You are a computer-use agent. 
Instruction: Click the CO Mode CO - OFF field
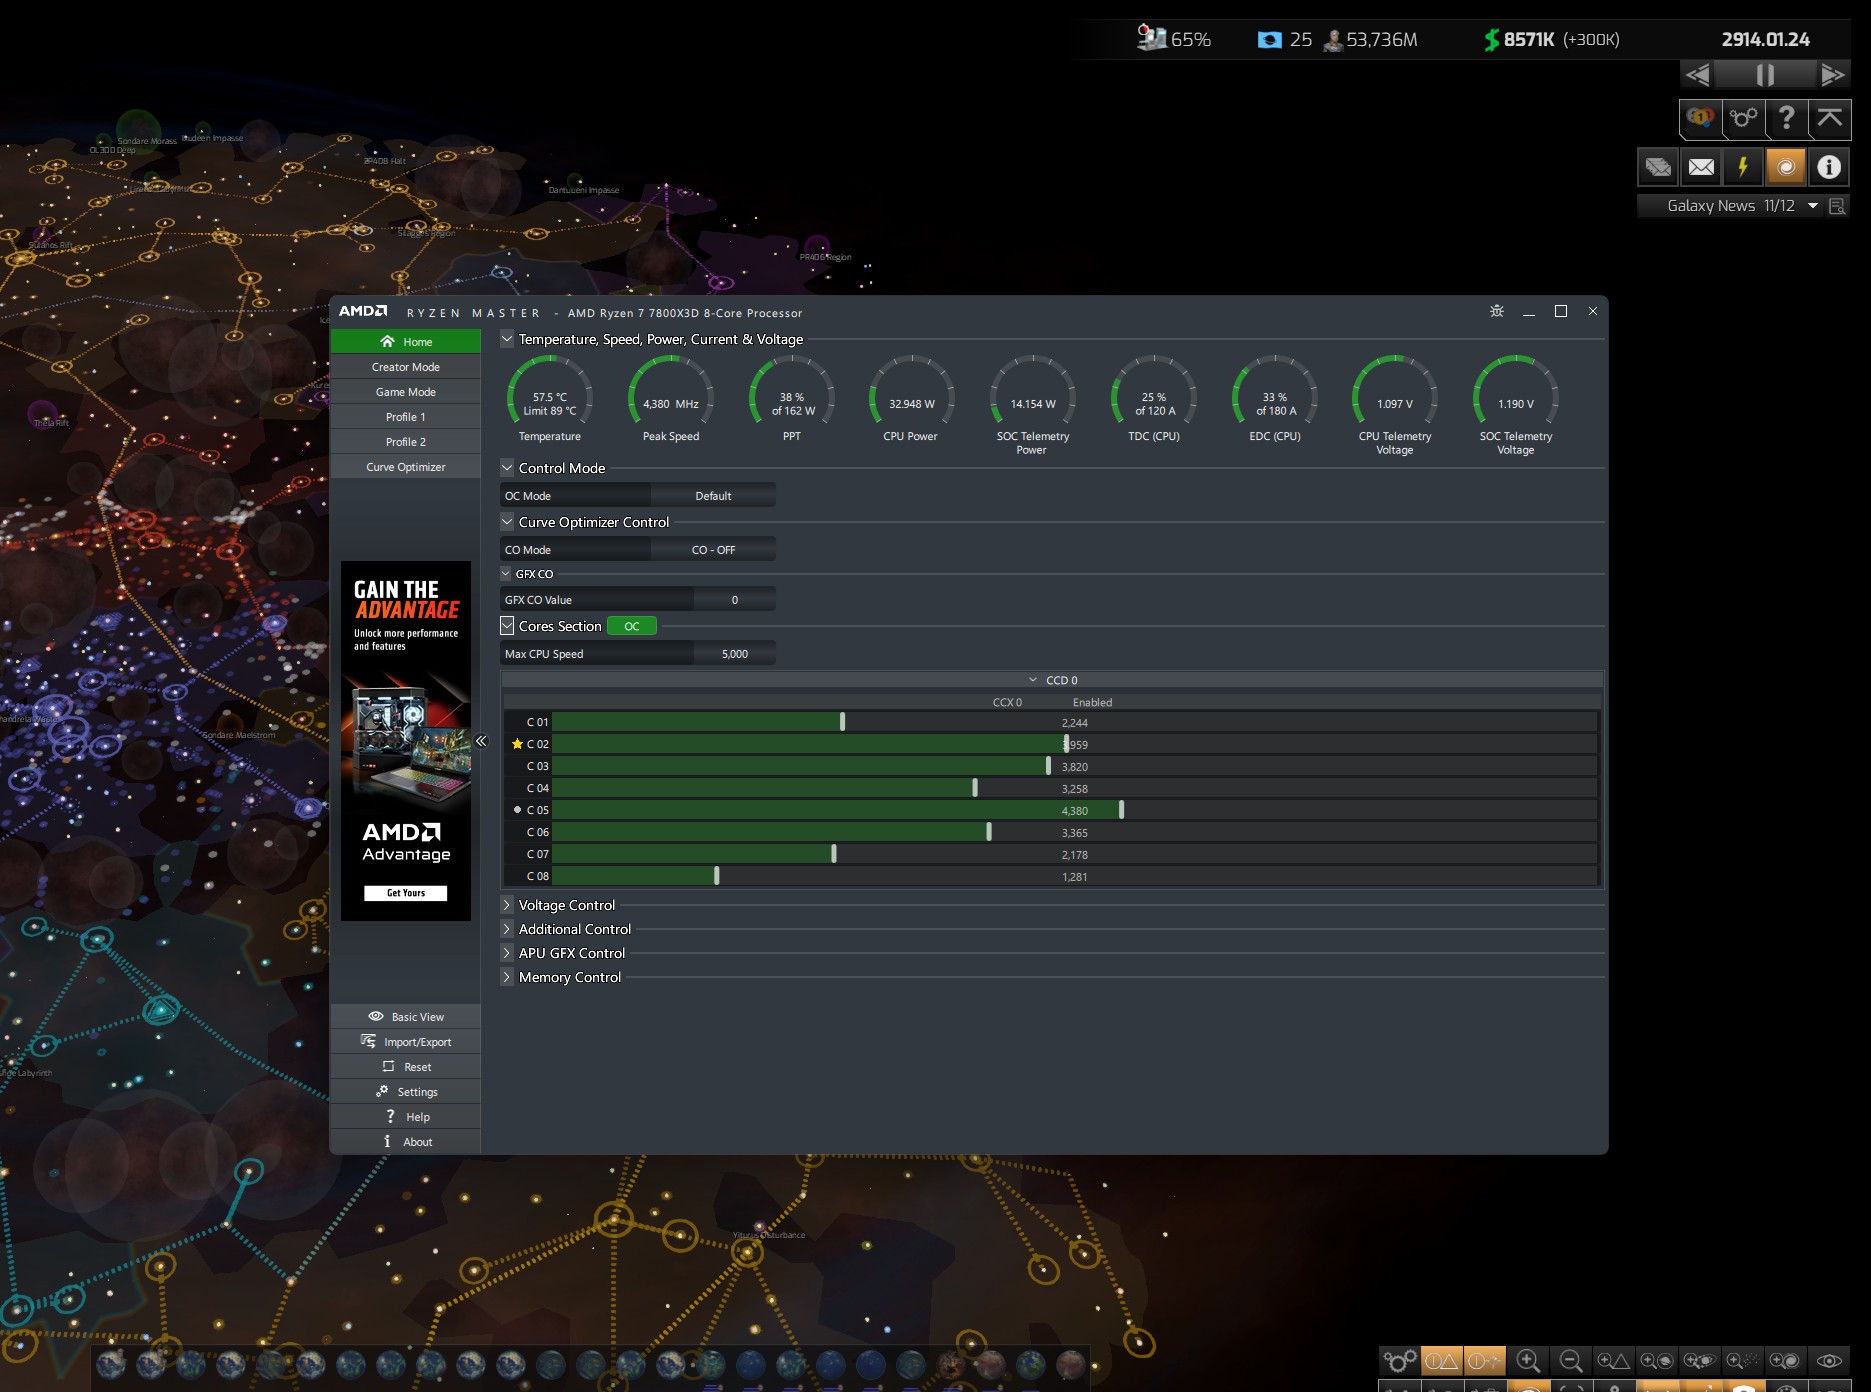(x=713, y=549)
